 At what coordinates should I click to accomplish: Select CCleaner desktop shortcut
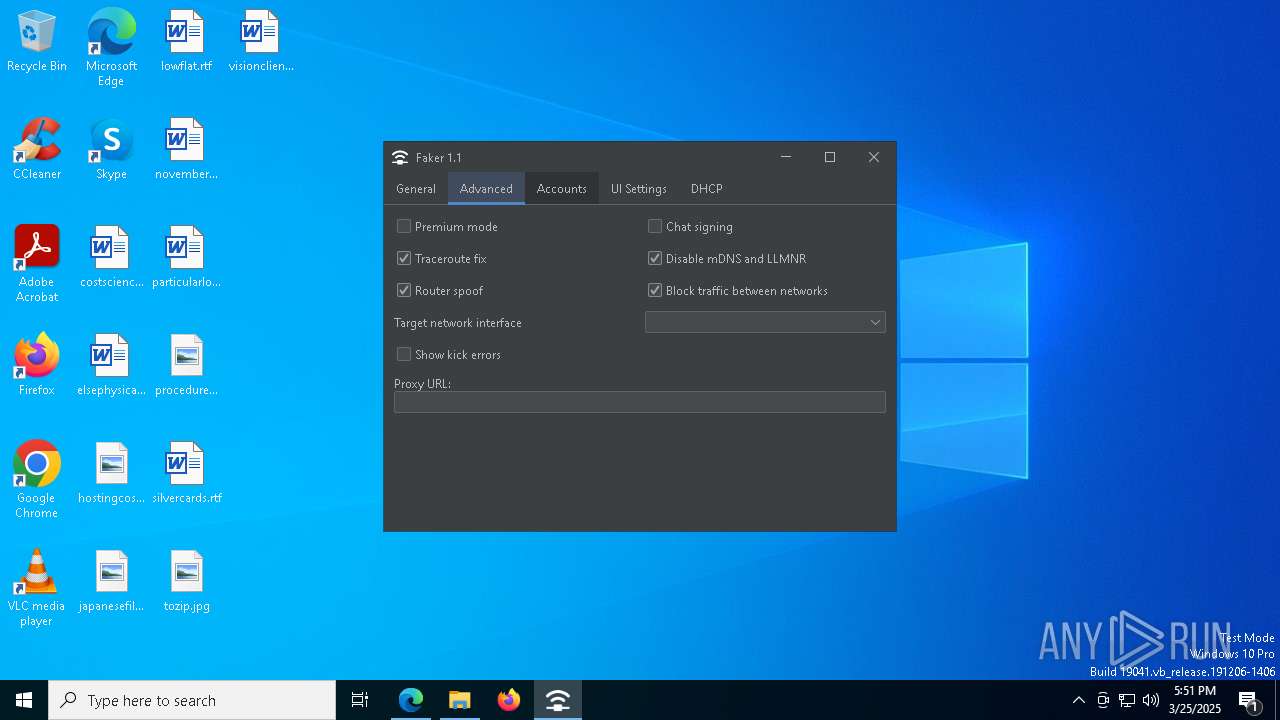37,150
